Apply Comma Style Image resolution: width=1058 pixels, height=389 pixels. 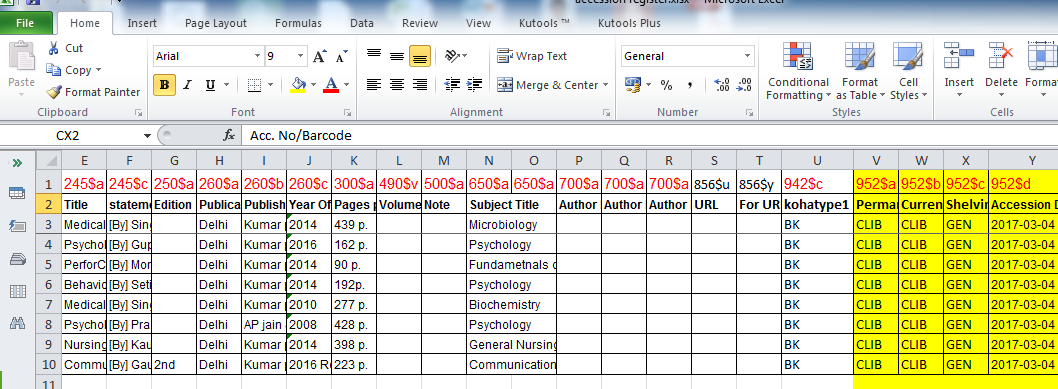point(690,85)
